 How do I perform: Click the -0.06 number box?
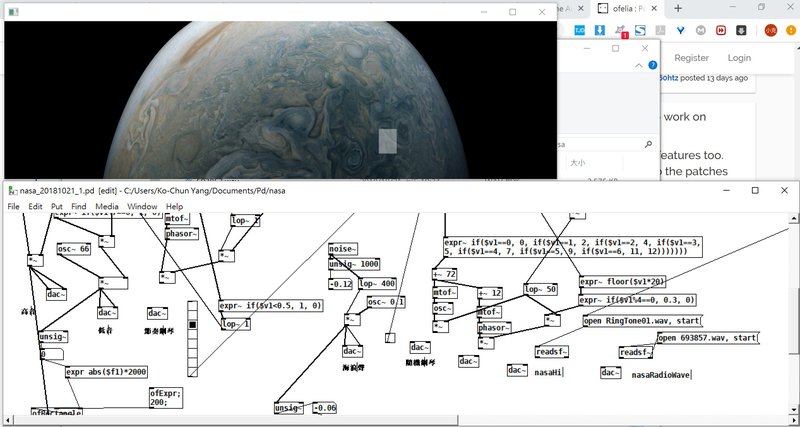click(324, 408)
